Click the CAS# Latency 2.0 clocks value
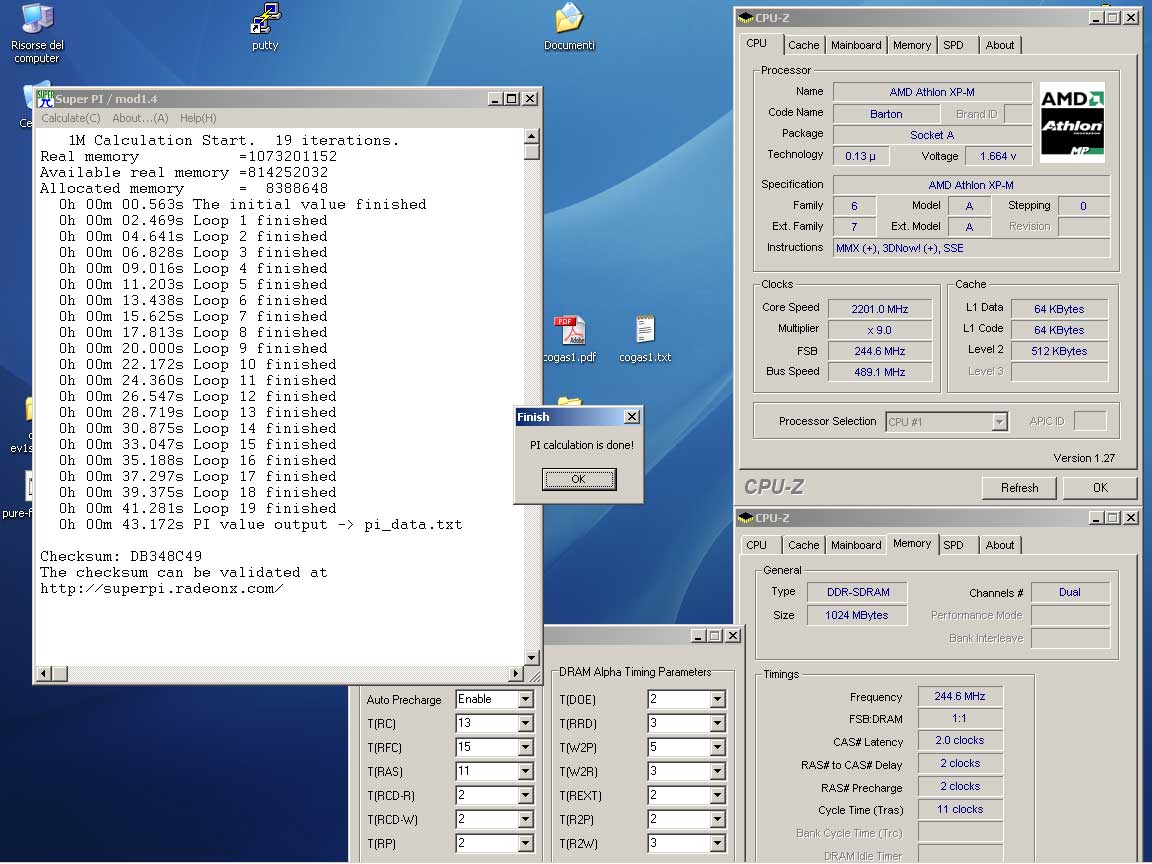1152x864 pixels. (960, 741)
